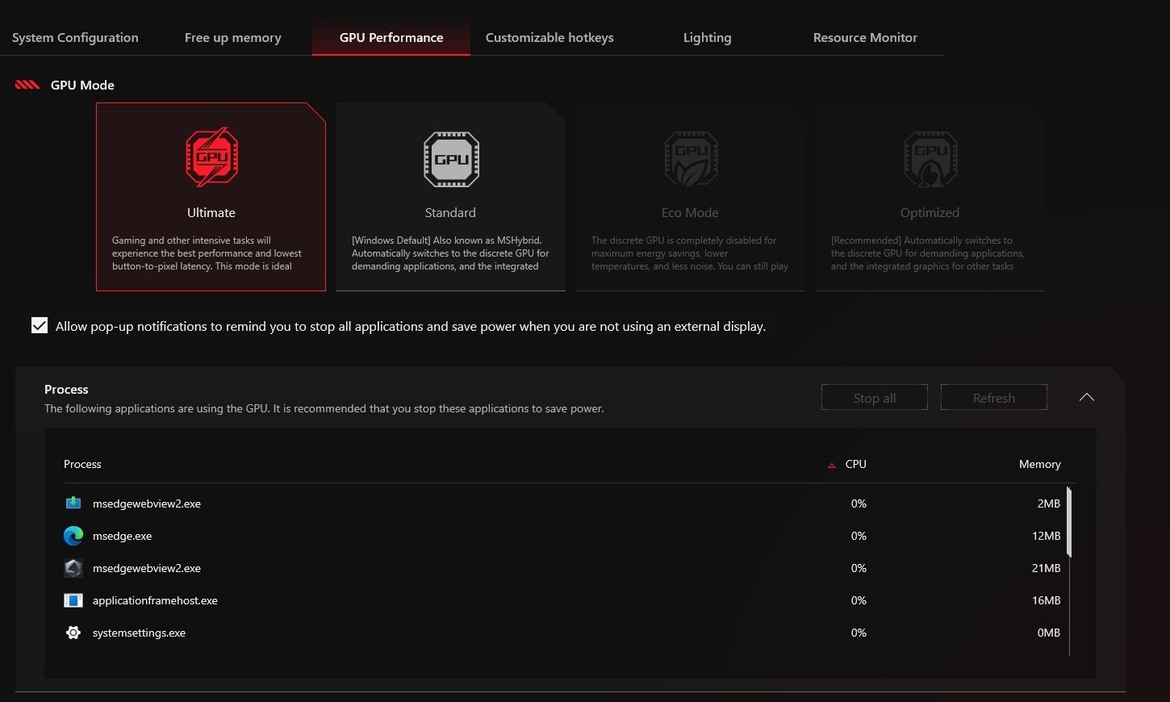
Task: Click the first msedgewebview2.exe download icon
Action: 73,503
